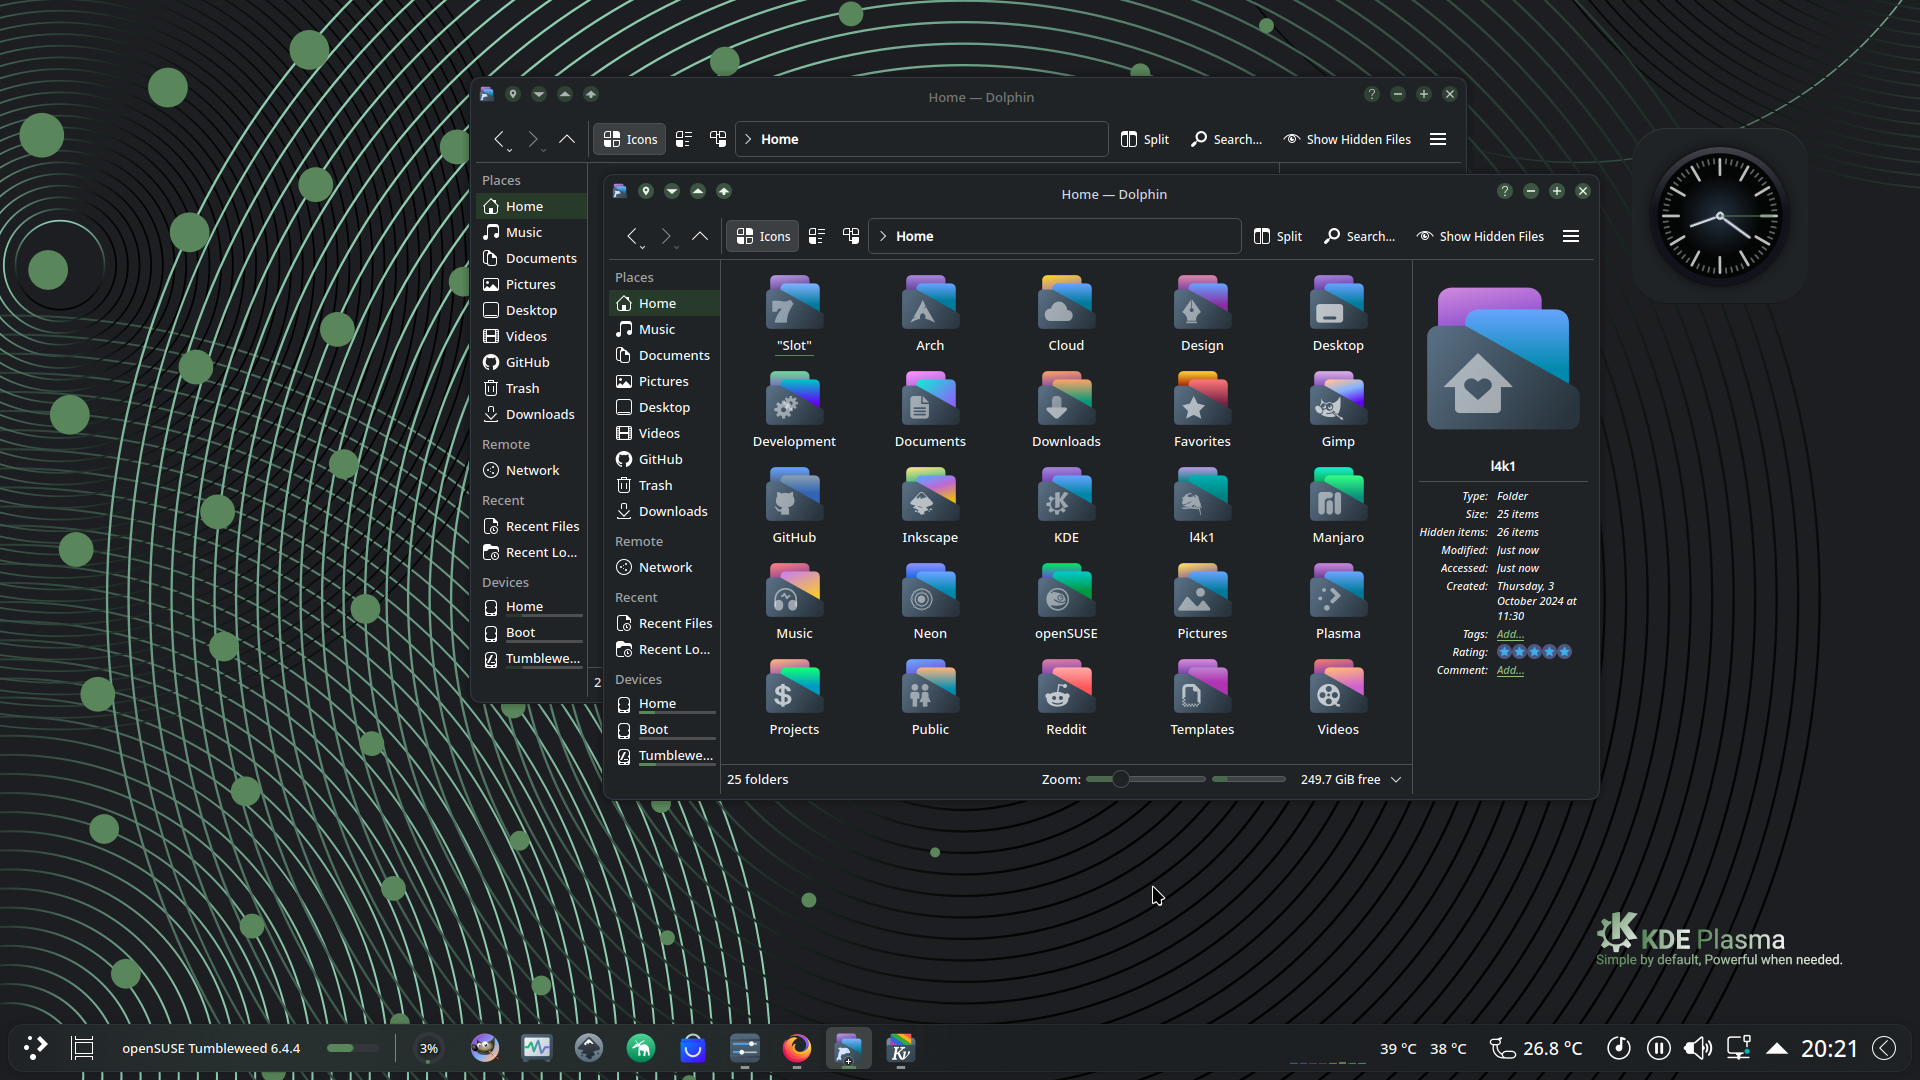Viewport: 1920px width, 1080px height.
Task: Open Search in front Dolphin window
Action: [x=1359, y=236]
